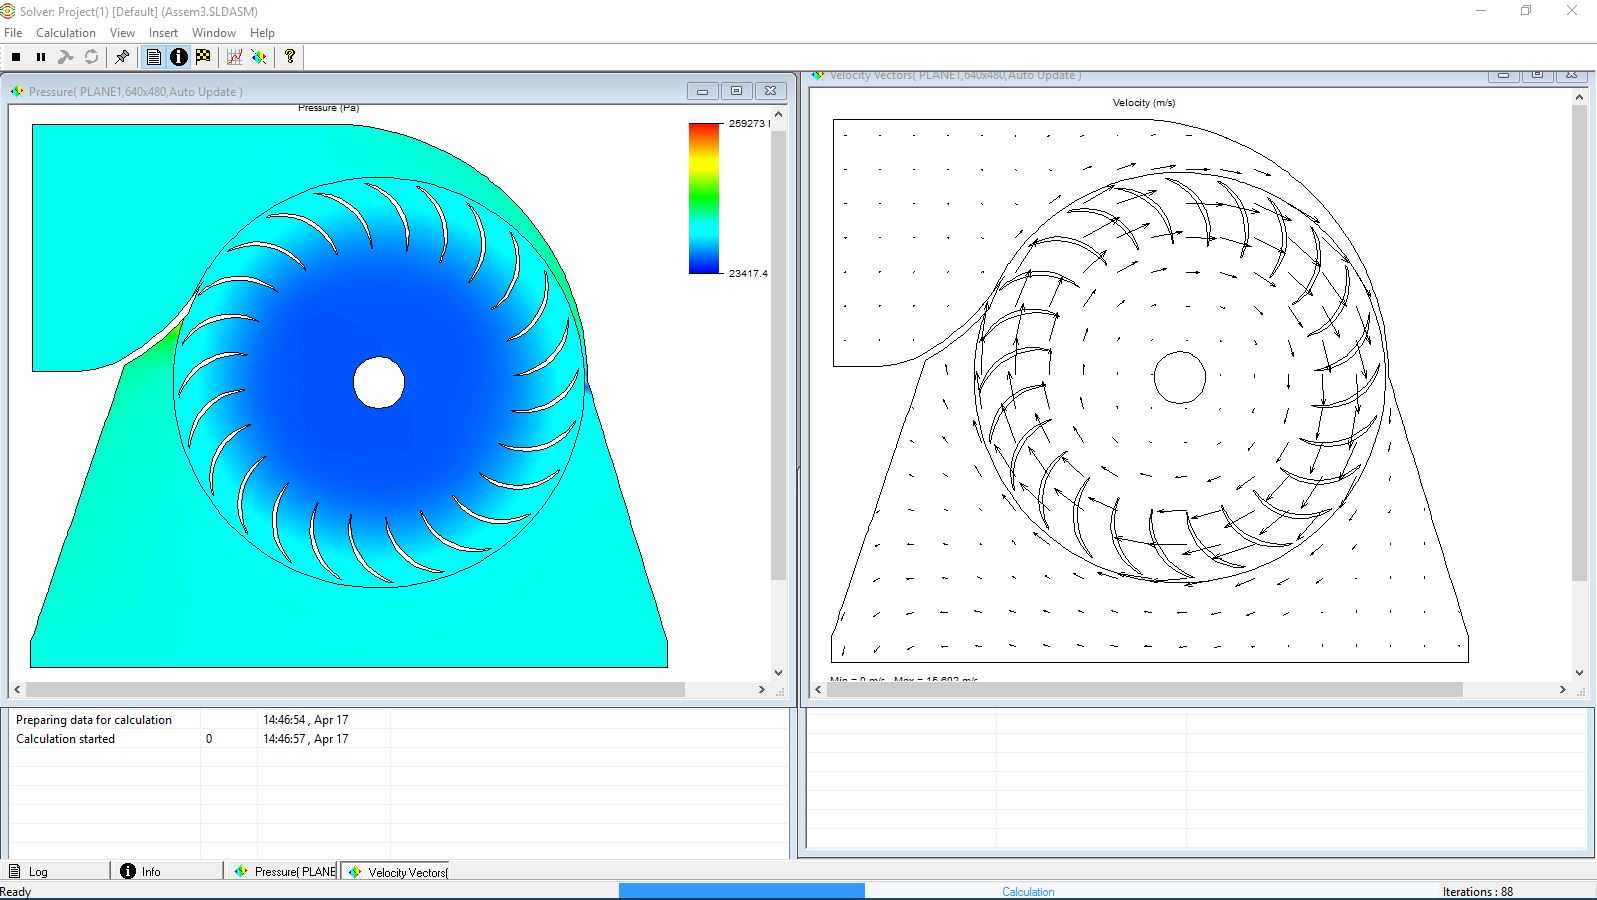Pause the solver using the pause icon
Viewport: 1597px width, 900px height.
pyautogui.click(x=41, y=57)
